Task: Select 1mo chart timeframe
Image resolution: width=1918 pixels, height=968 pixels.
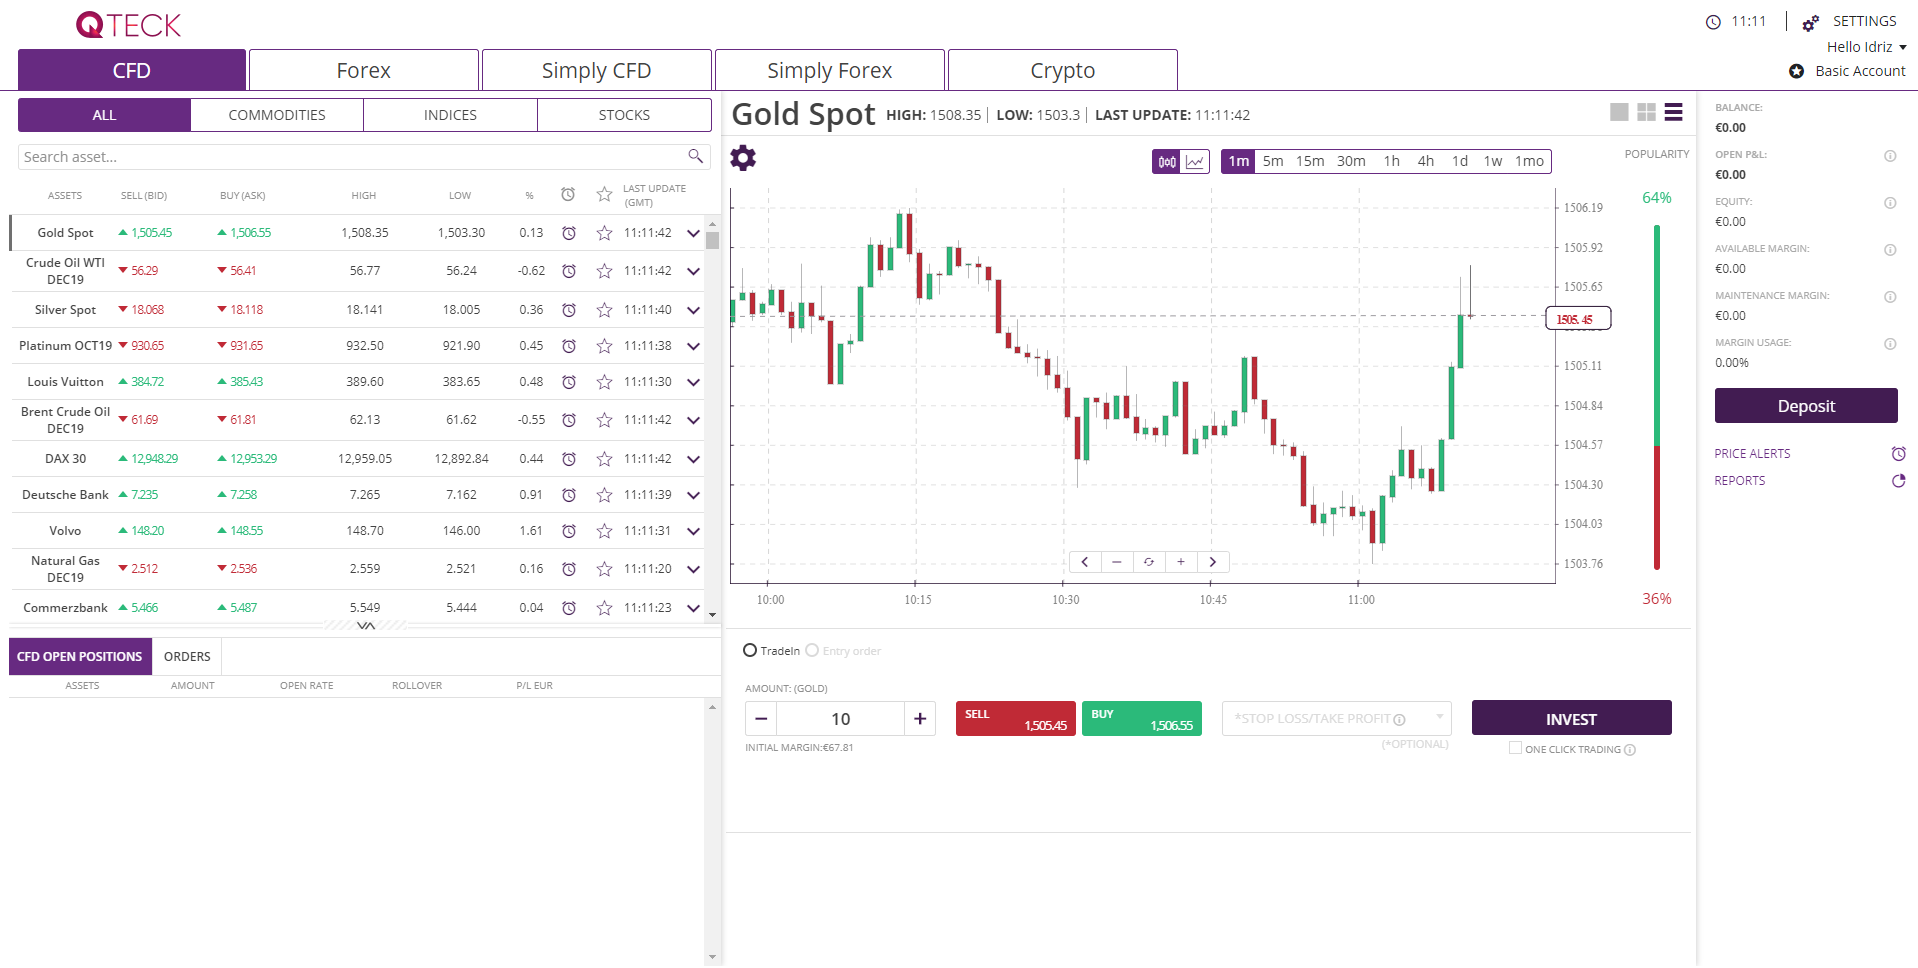Action: pos(1529,161)
